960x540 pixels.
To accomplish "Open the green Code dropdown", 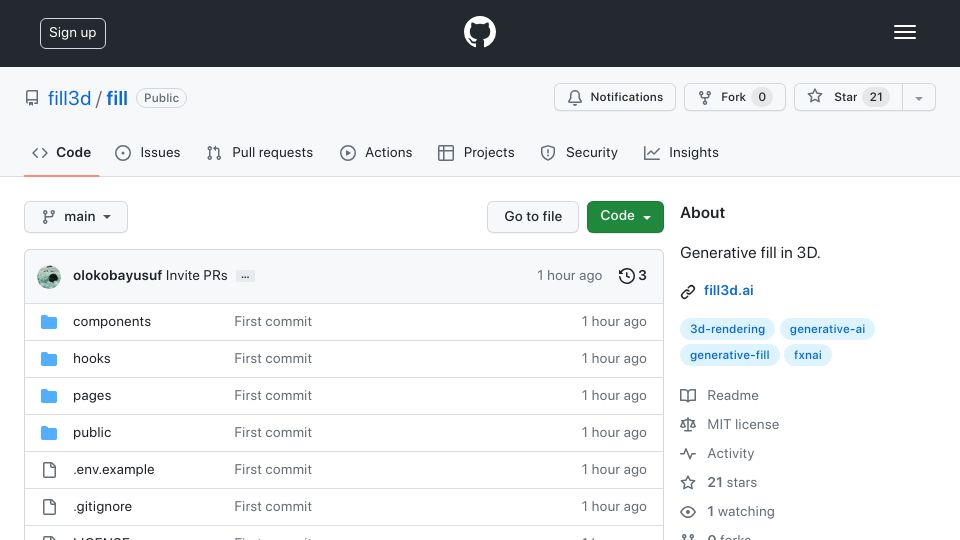I will point(625,217).
